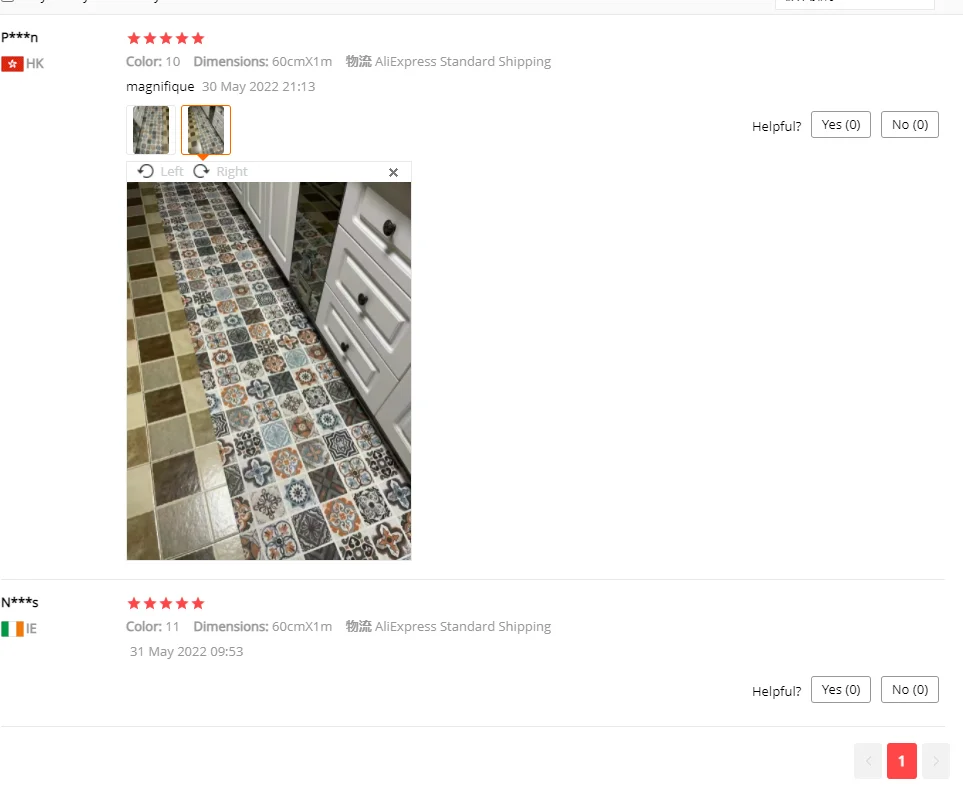Click the Hong Kong flag icon
The height and width of the screenshot is (793, 963).
tap(12, 64)
